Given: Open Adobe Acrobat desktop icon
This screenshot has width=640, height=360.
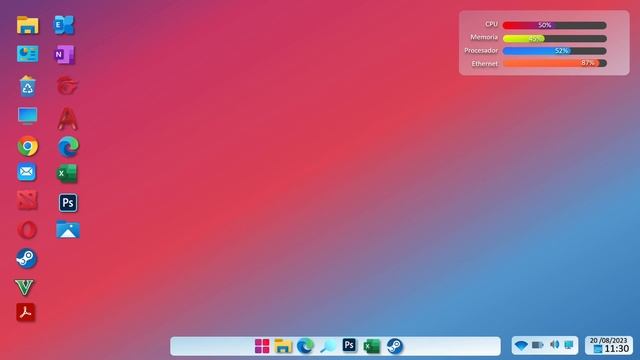Looking at the screenshot, I should [26, 312].
